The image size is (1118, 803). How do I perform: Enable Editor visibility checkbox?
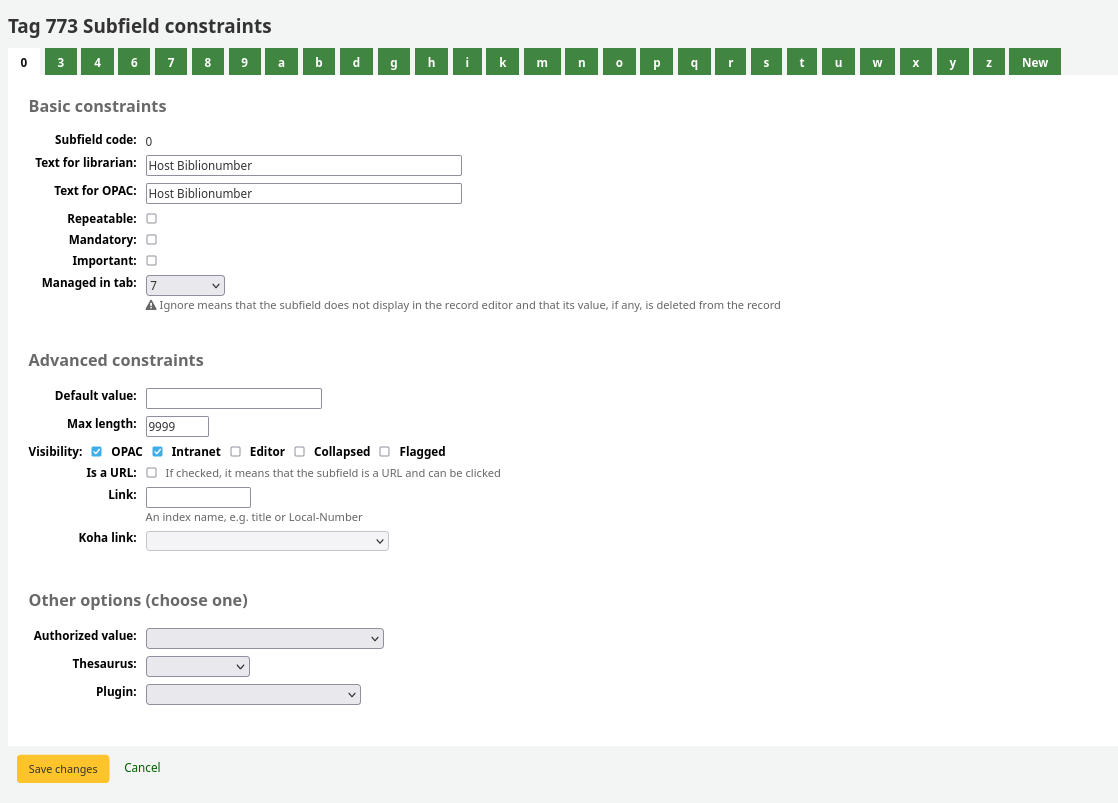point(236,452)
